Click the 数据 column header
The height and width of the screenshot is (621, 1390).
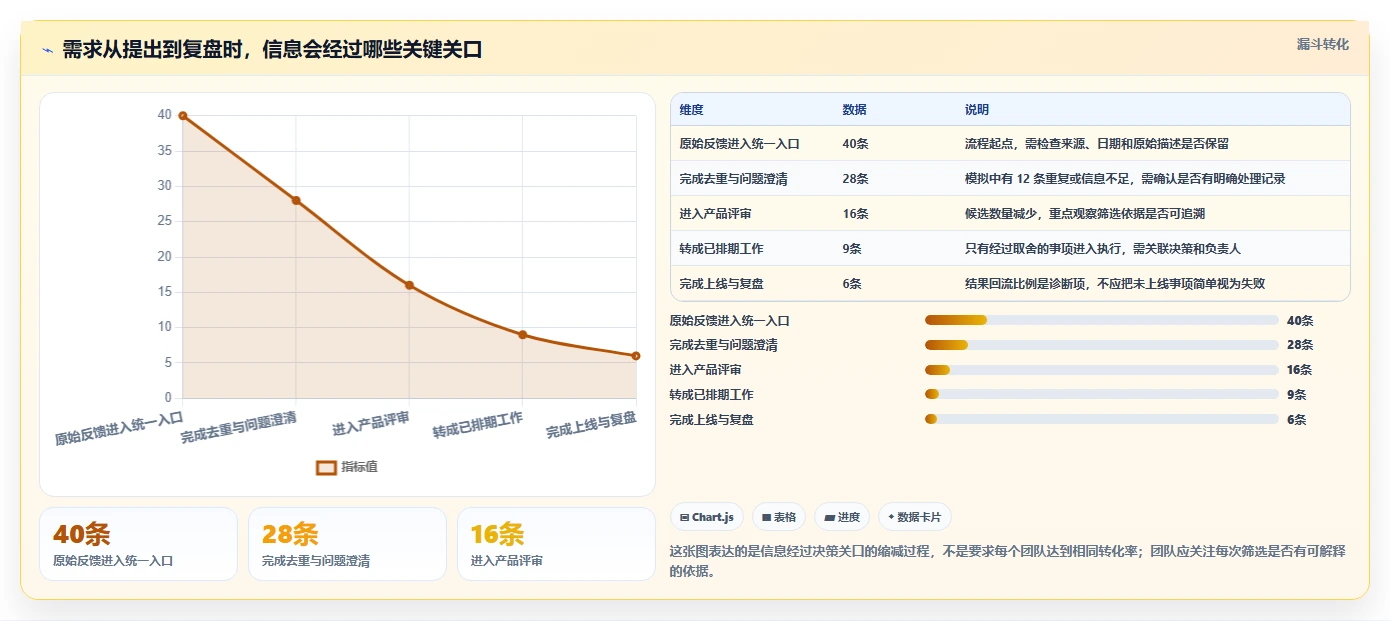[855, 110]
